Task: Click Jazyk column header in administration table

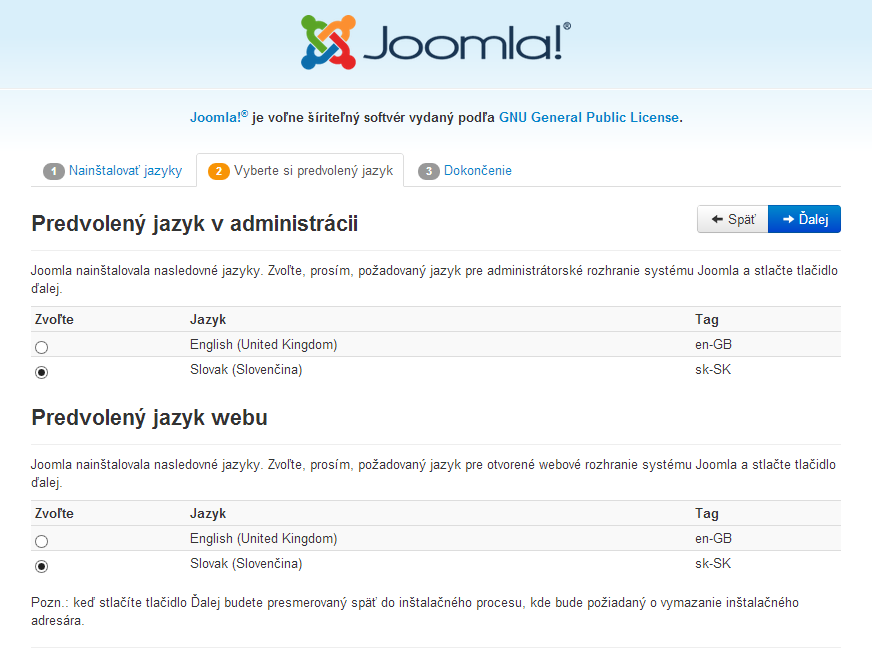Action: point(208,320)
